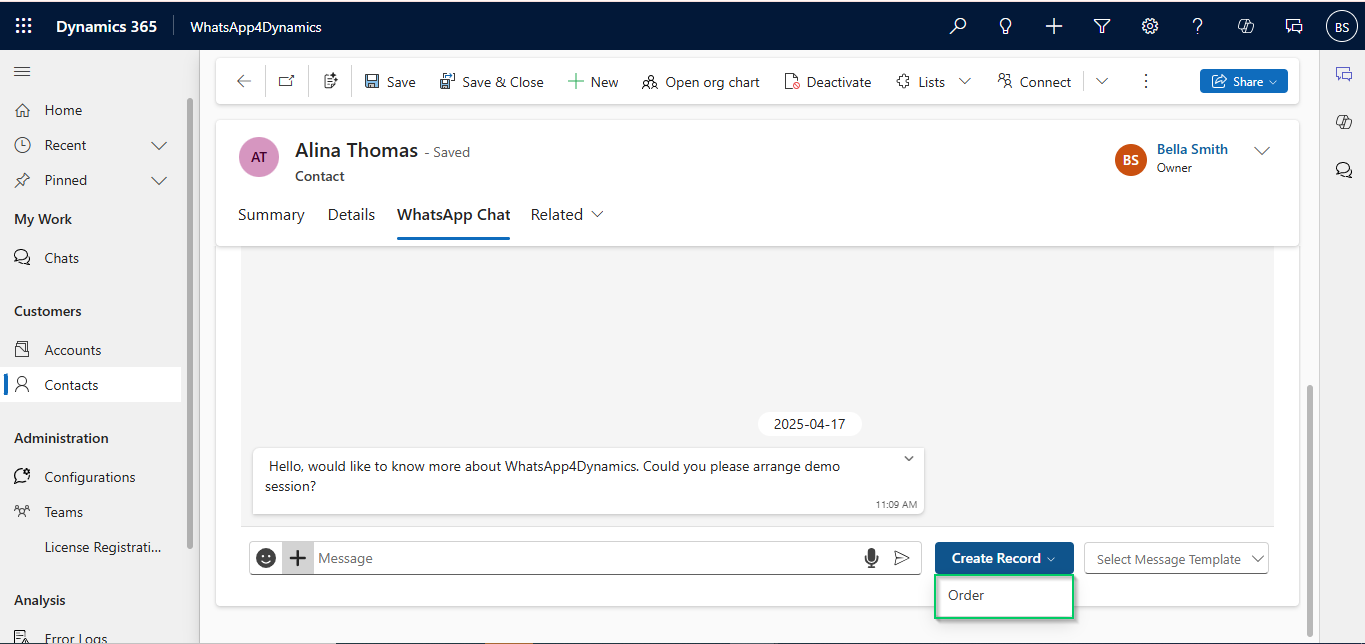Expand the header chevron next to Owner
Screen dimensions: 1365x644
click(1262, 151)
